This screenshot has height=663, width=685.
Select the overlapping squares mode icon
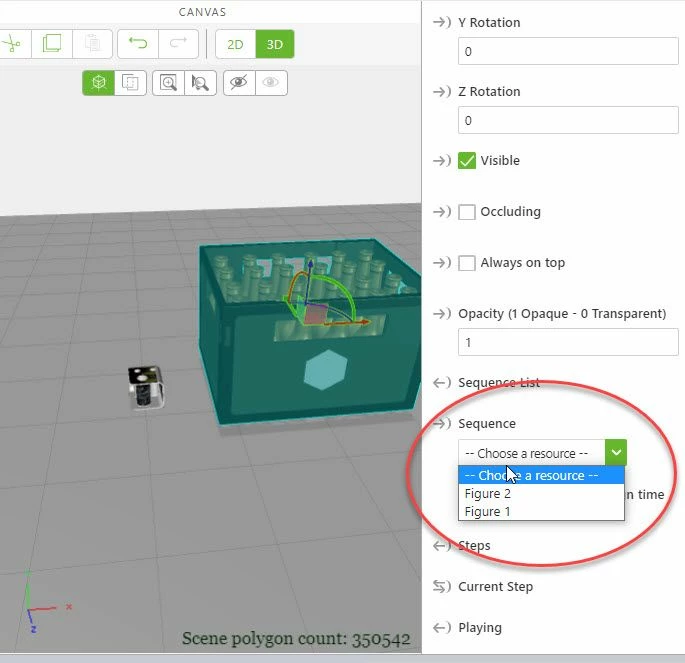tap(130, 83)
